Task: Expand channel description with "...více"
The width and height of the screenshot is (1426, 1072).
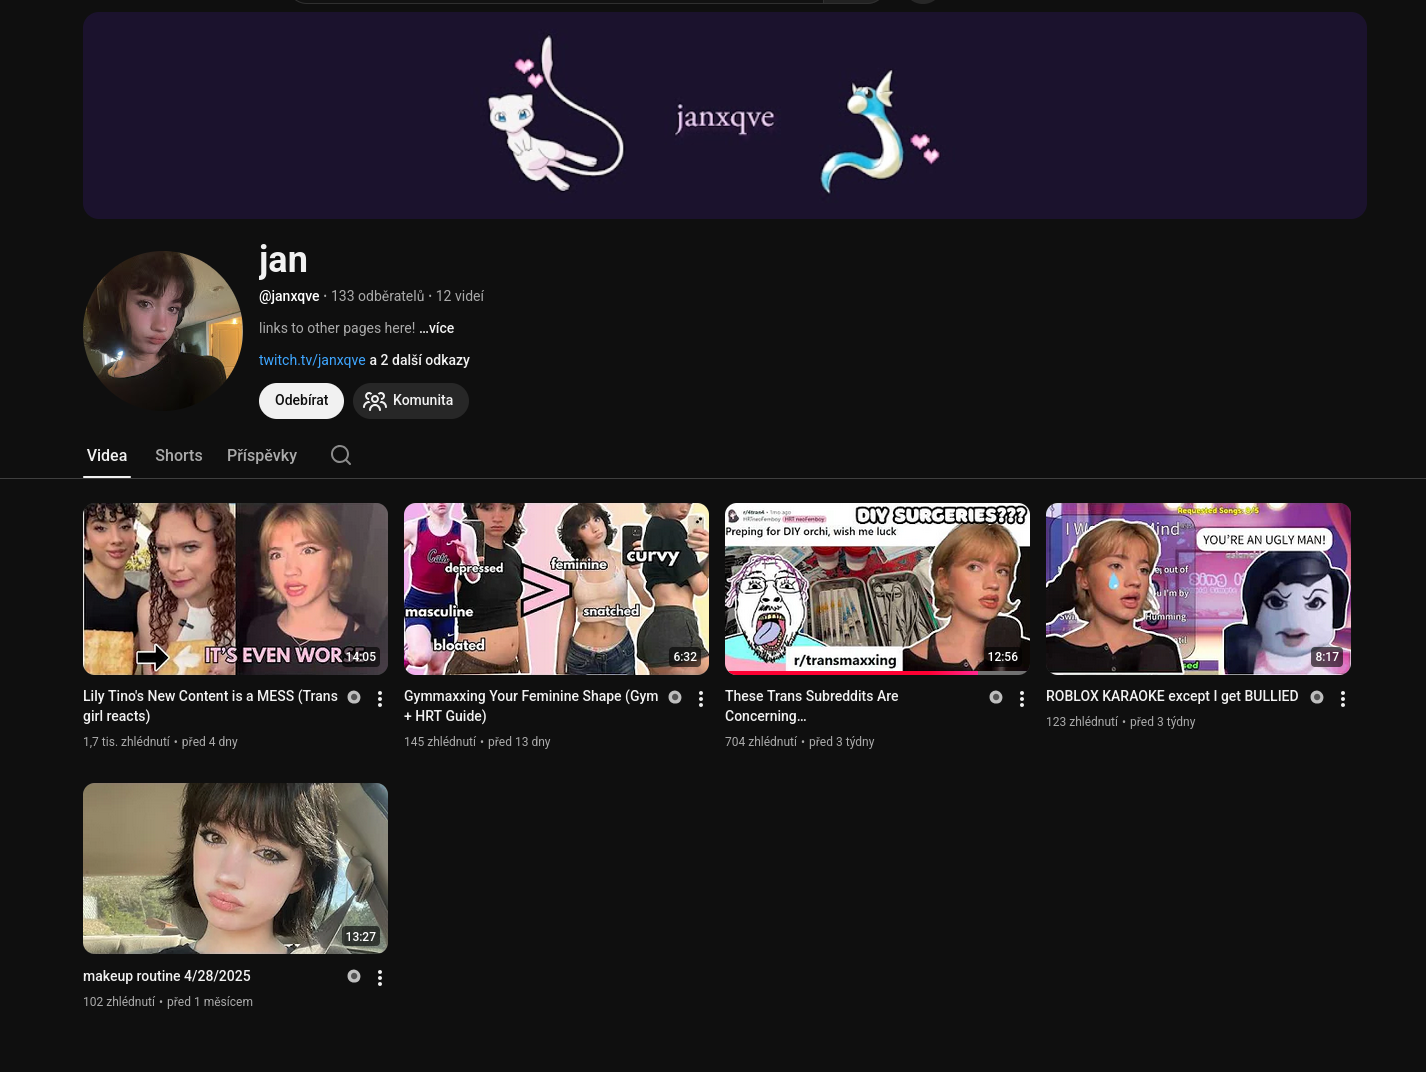Action: tap(437, 328)
